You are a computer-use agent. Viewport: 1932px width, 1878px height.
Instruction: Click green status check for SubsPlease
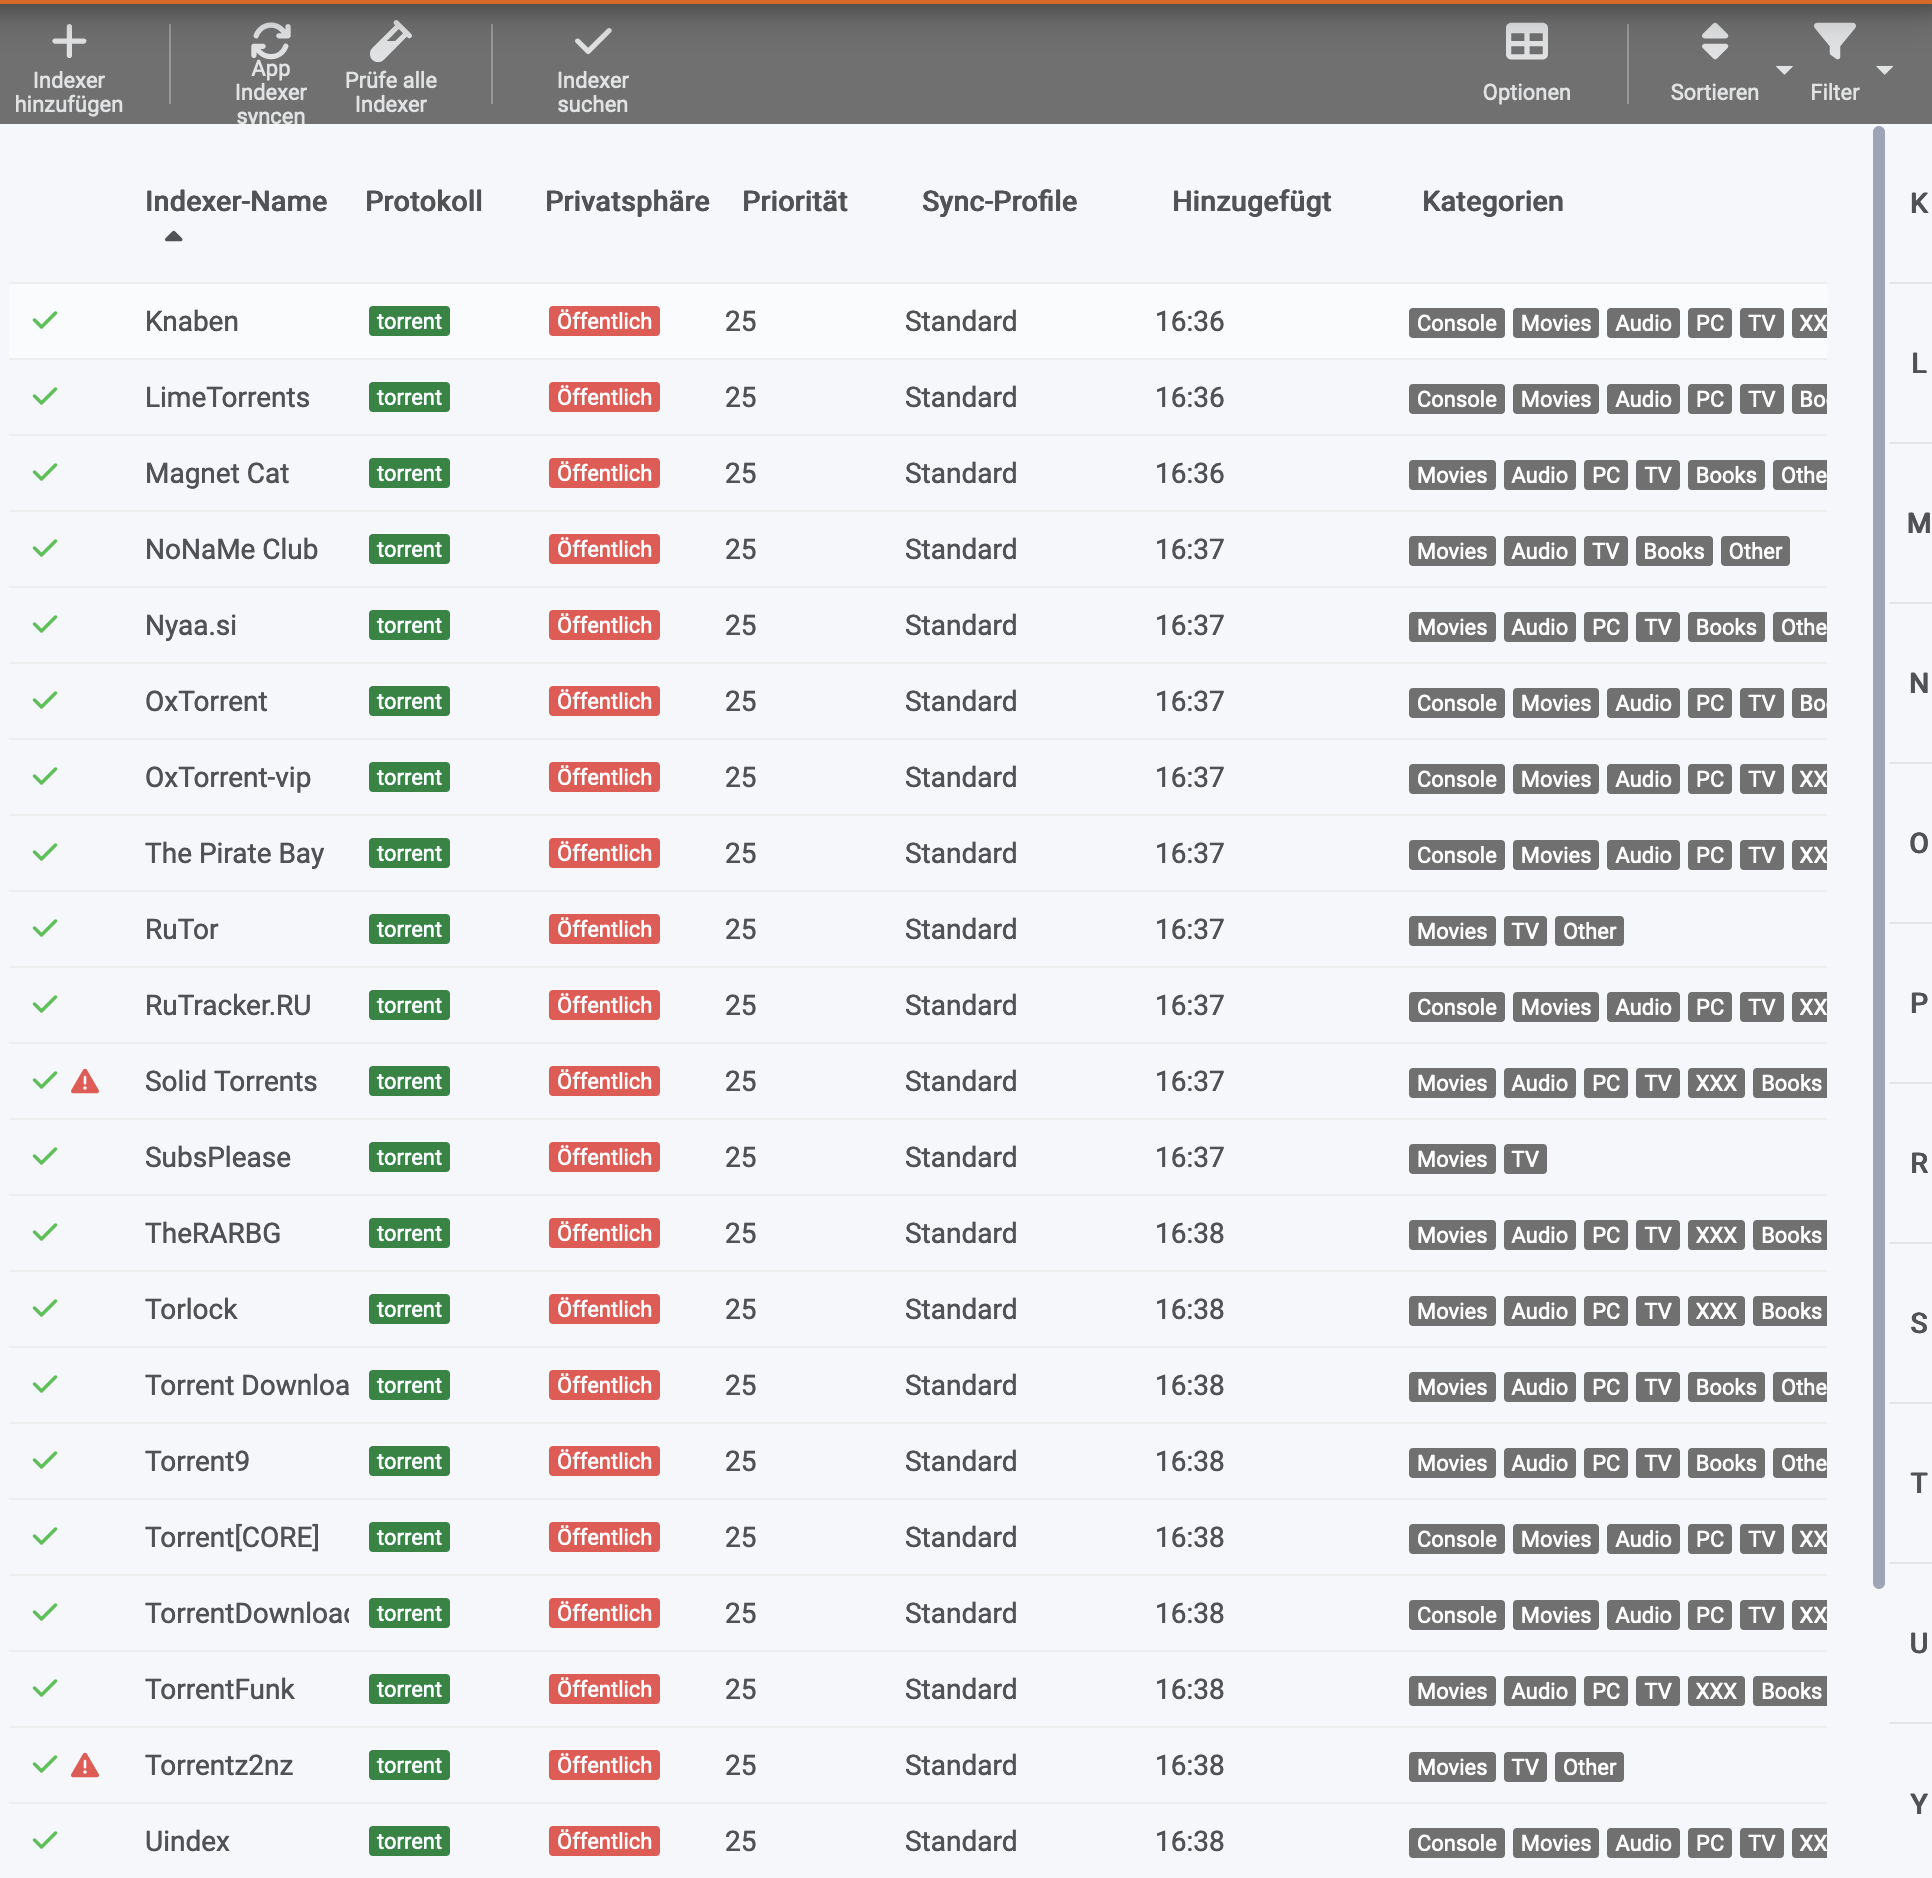click(x=45, y=1157)
